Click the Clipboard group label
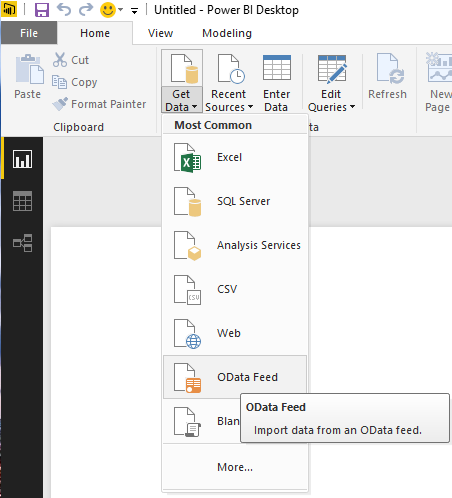The image size is (452, 498). (79, 127)
